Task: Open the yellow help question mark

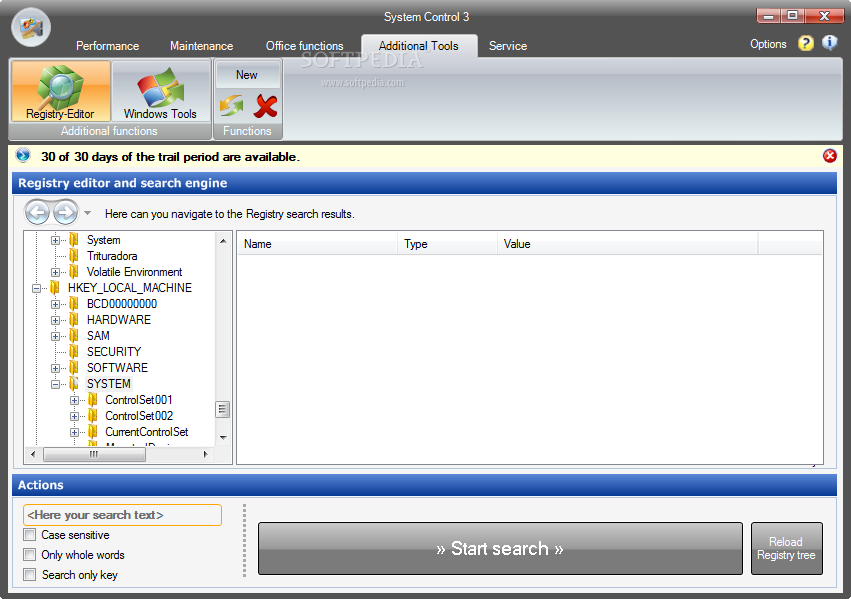Action: (x=806, y=43)
